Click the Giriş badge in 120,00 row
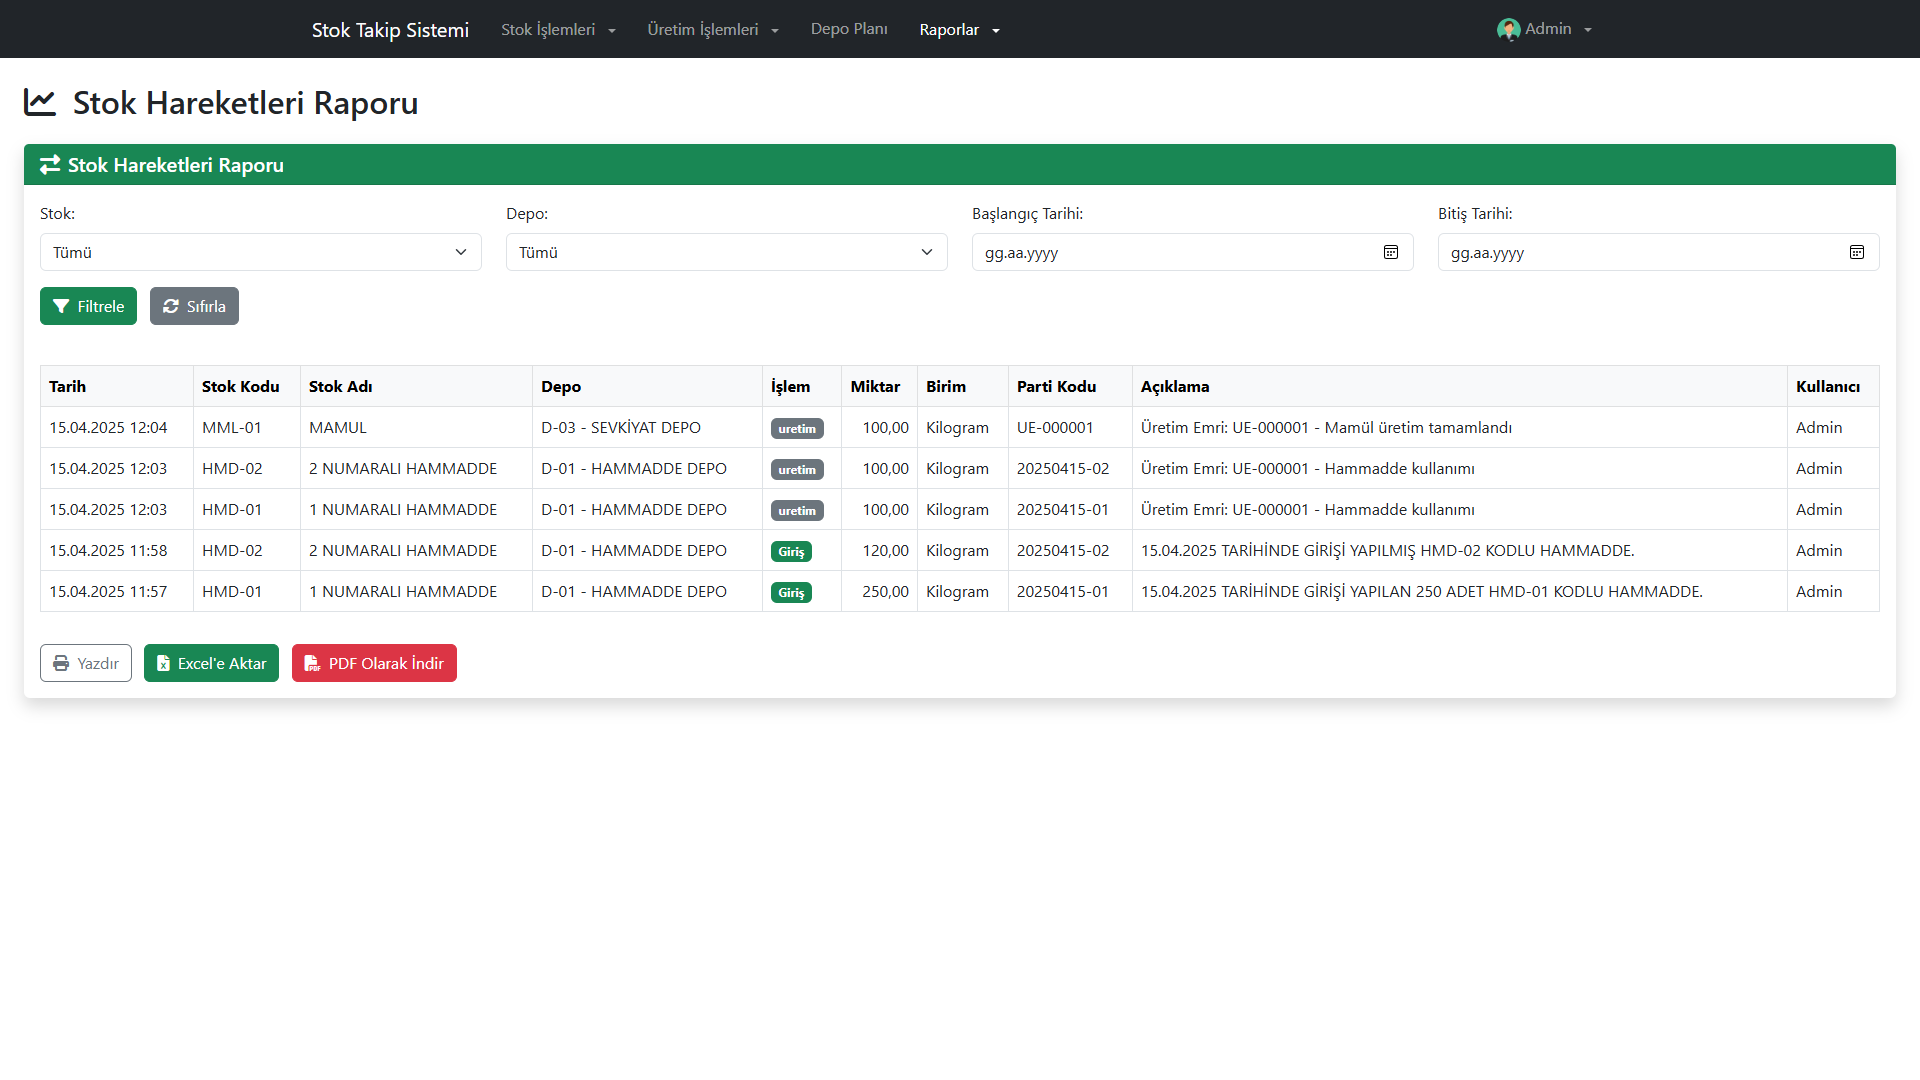Screen dimensions: 1920x1080 click(791, 551)
